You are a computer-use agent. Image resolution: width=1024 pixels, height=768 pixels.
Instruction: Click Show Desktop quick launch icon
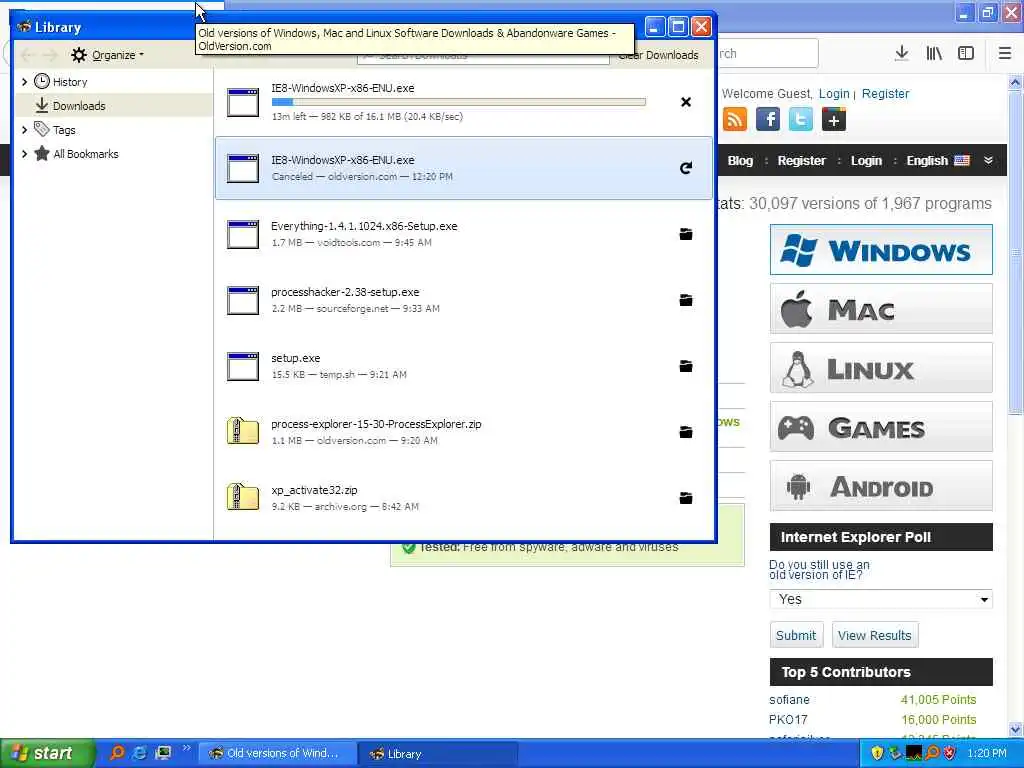click(163, 753)
